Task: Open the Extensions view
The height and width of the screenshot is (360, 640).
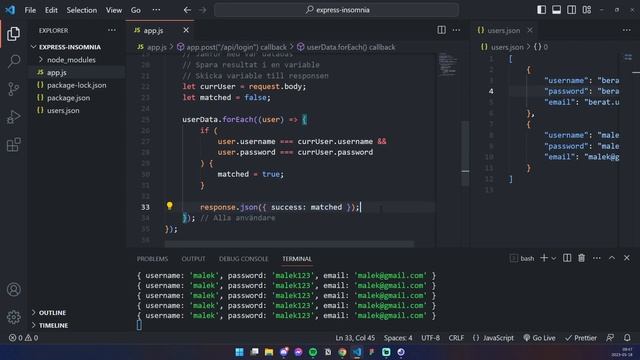Action: point(13,144)
